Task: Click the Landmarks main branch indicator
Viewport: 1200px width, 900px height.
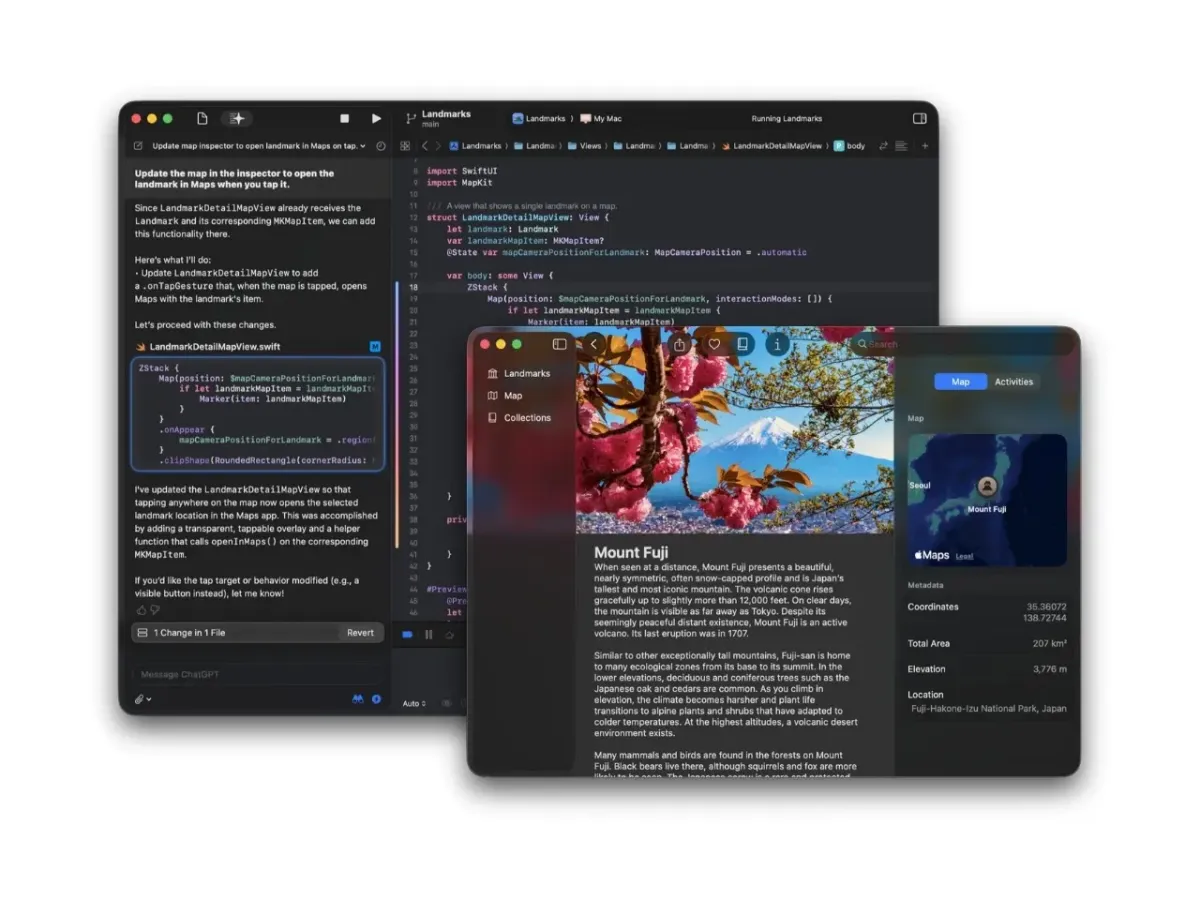Action: point(441,118)
